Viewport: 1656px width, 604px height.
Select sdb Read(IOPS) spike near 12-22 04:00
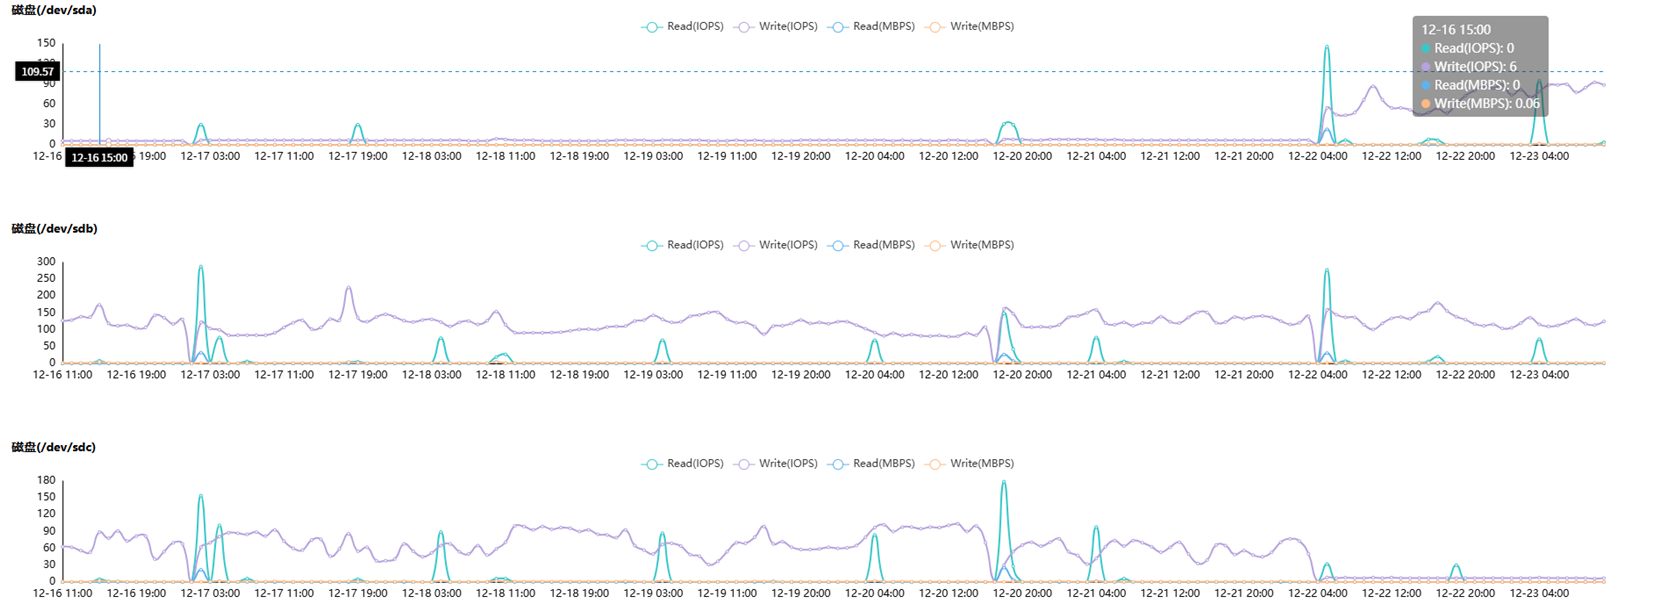click(1327, 270)
